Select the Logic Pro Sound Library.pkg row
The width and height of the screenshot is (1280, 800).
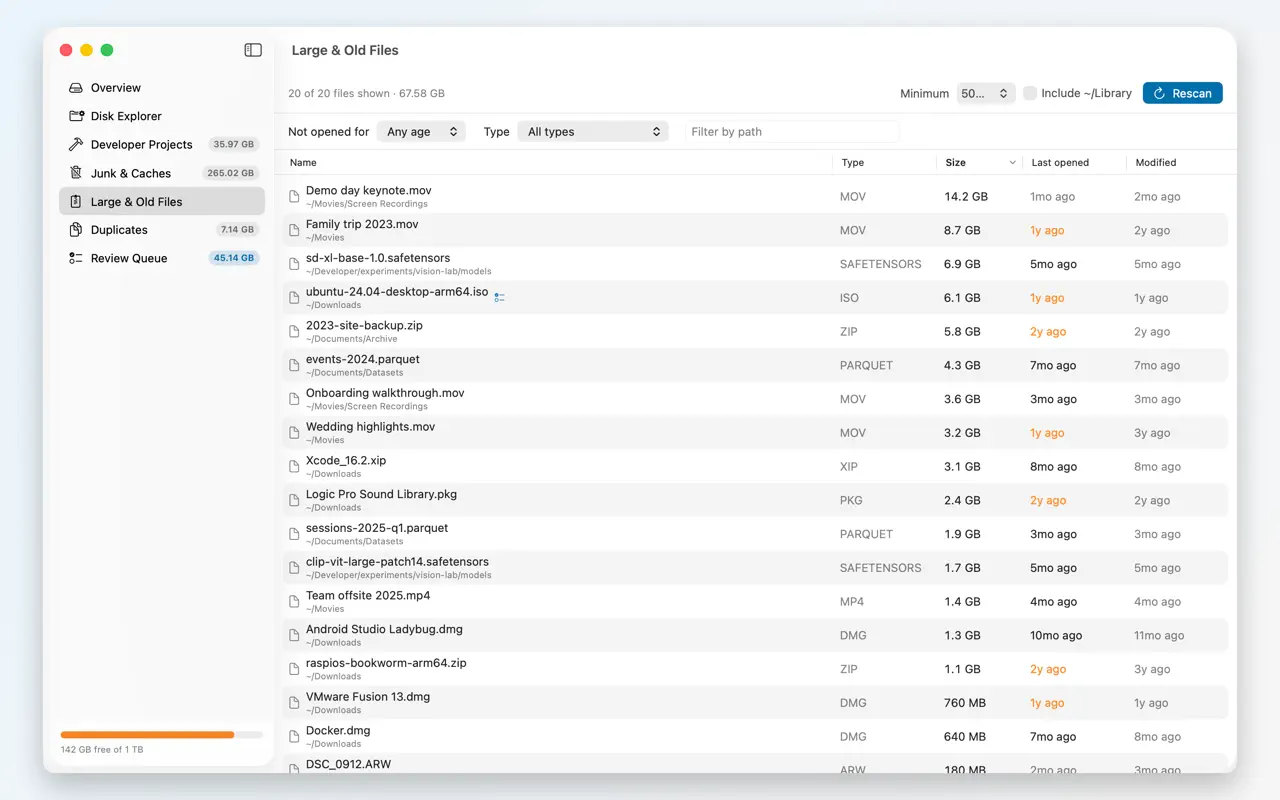(755, 500)
